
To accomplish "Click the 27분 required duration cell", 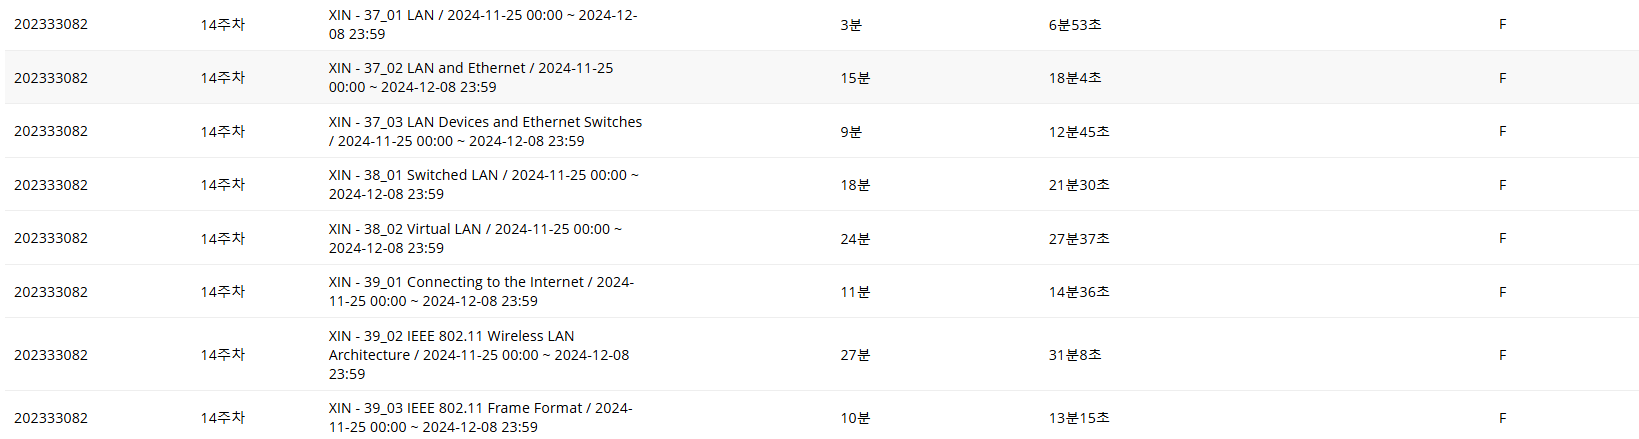I will click(x=855, y=355).
